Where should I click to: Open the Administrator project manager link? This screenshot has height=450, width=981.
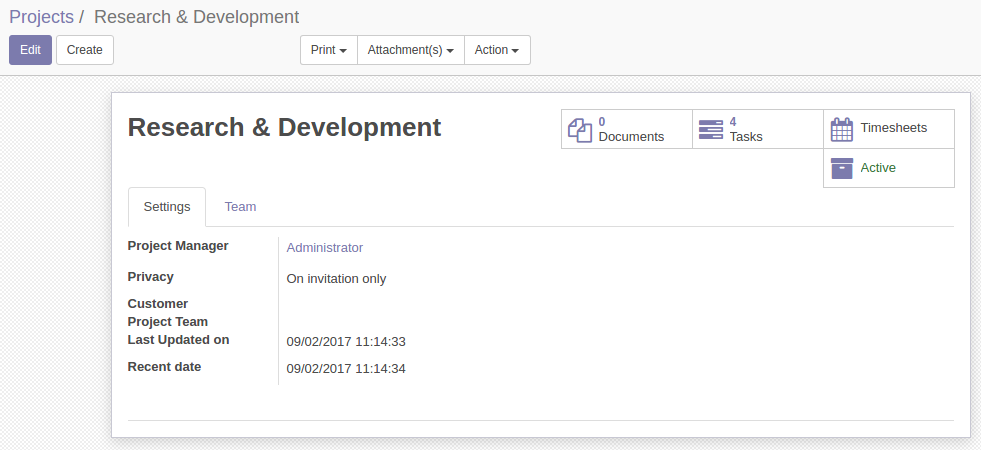coord(325,248)
